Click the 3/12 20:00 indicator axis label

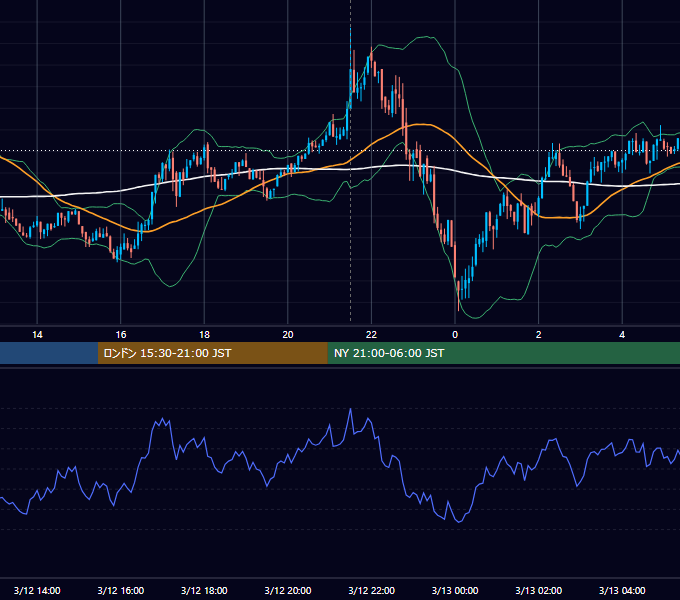(x=288, y=590)
